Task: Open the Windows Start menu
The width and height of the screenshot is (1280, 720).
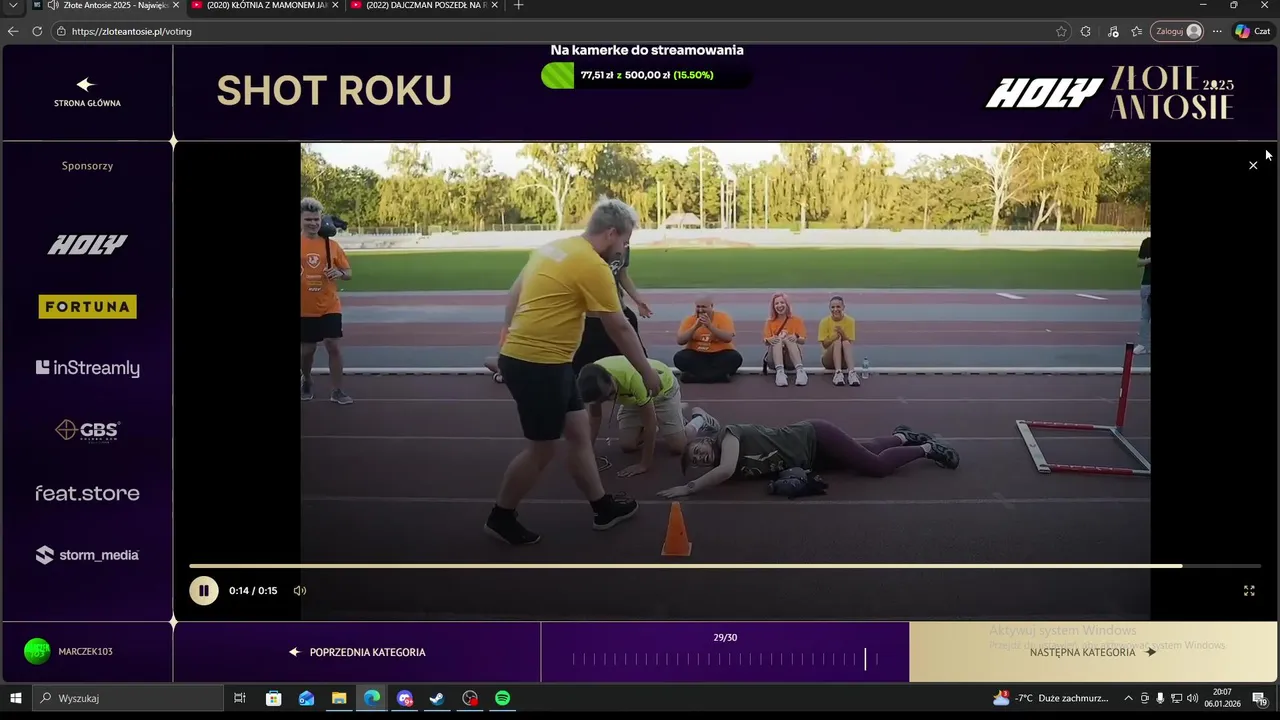Action: (15, 698)
